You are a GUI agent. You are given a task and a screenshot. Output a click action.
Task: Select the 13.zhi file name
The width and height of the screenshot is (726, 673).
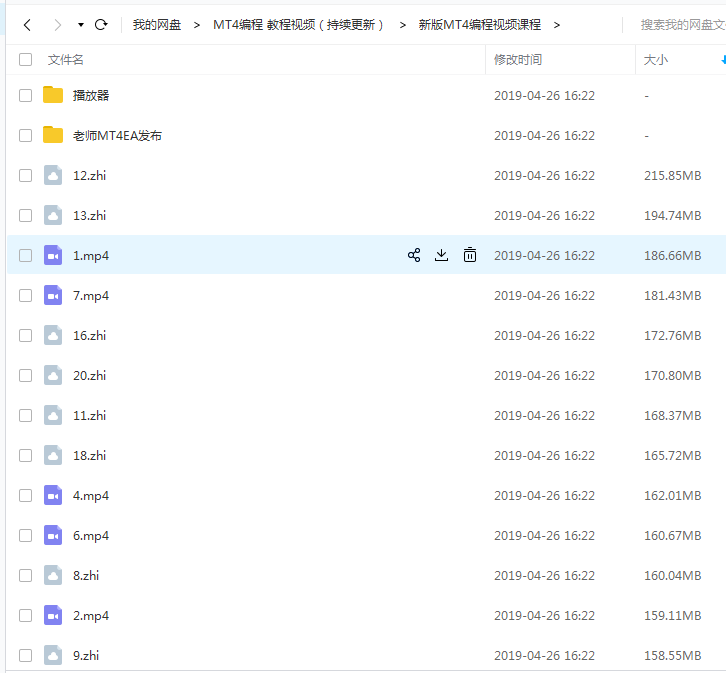89,216
